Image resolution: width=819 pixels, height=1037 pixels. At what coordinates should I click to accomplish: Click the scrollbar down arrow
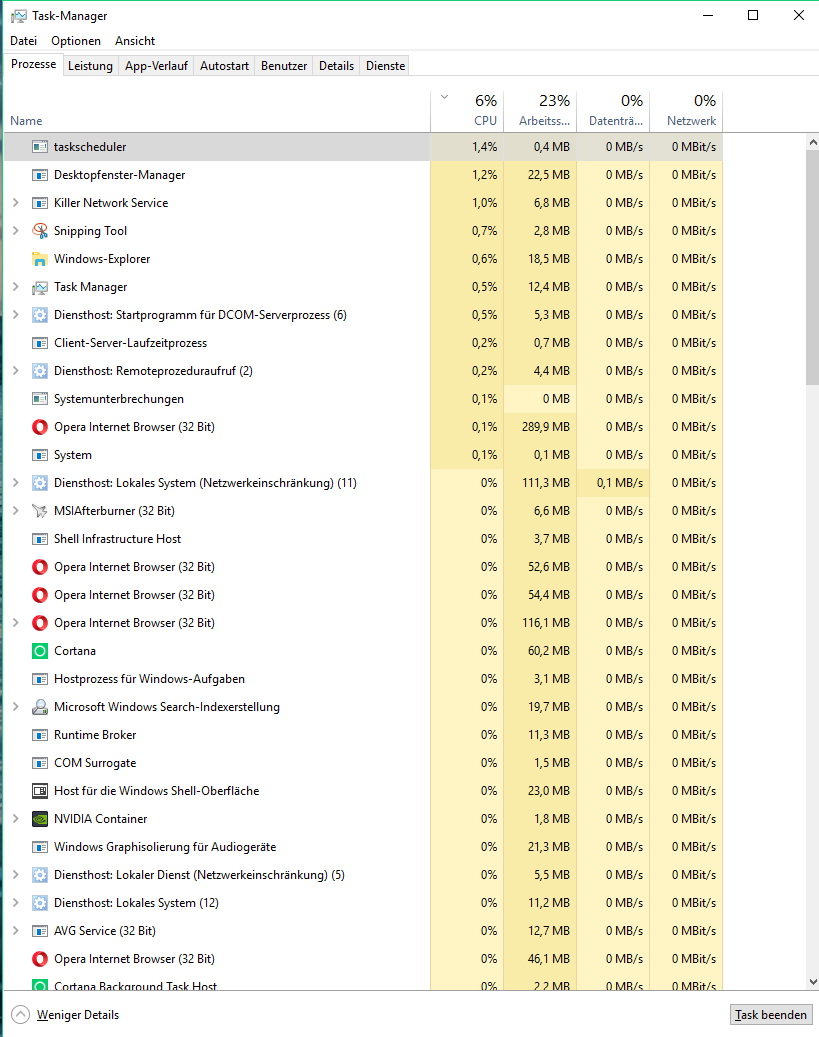tap(813, 982)
